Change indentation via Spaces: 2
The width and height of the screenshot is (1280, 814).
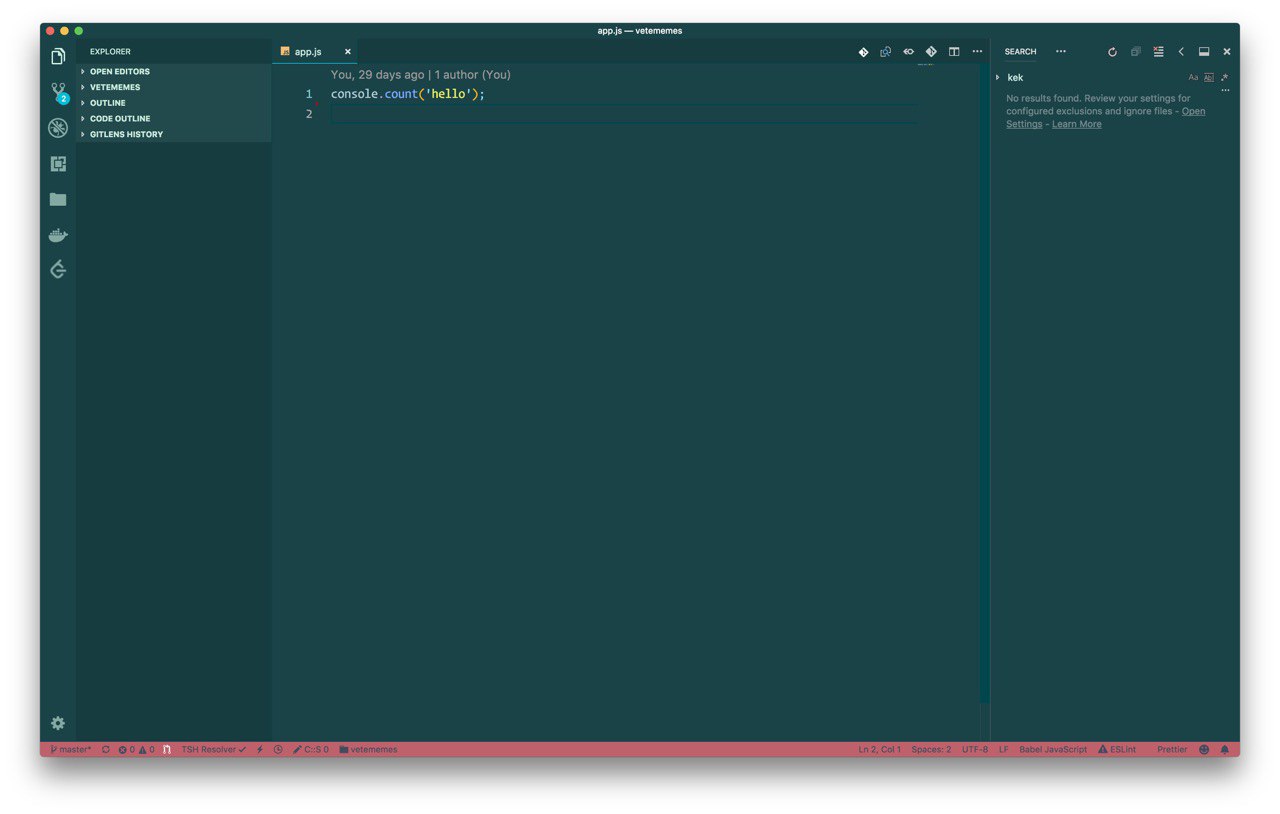[931, 749]
